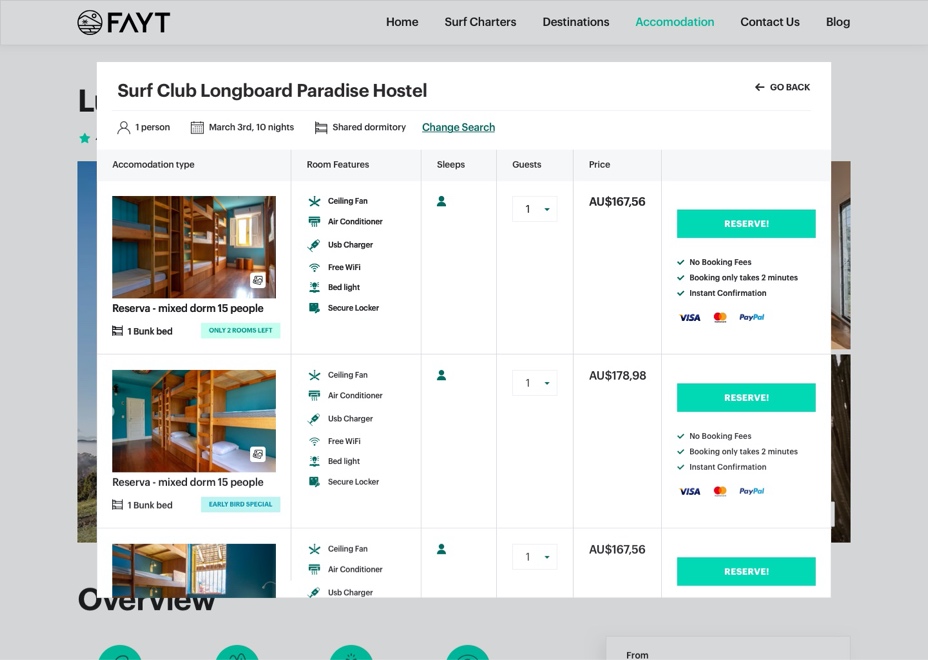Click bunk bed icon under first room
This screenshot has height=660, width=928.
click(117, 331)
